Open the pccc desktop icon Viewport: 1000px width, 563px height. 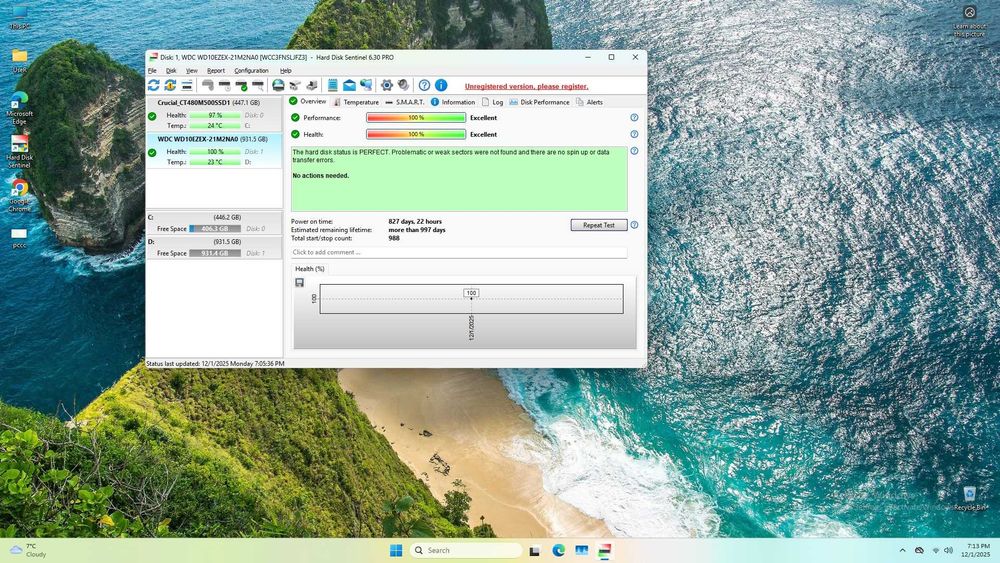pyautogui.click(x=19, y=238)
